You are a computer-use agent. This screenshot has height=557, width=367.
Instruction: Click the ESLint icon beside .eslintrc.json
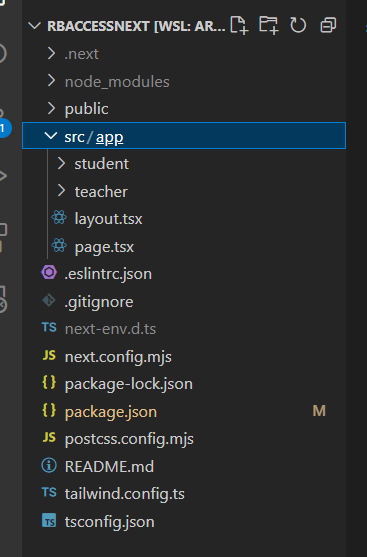pos(49,273)
